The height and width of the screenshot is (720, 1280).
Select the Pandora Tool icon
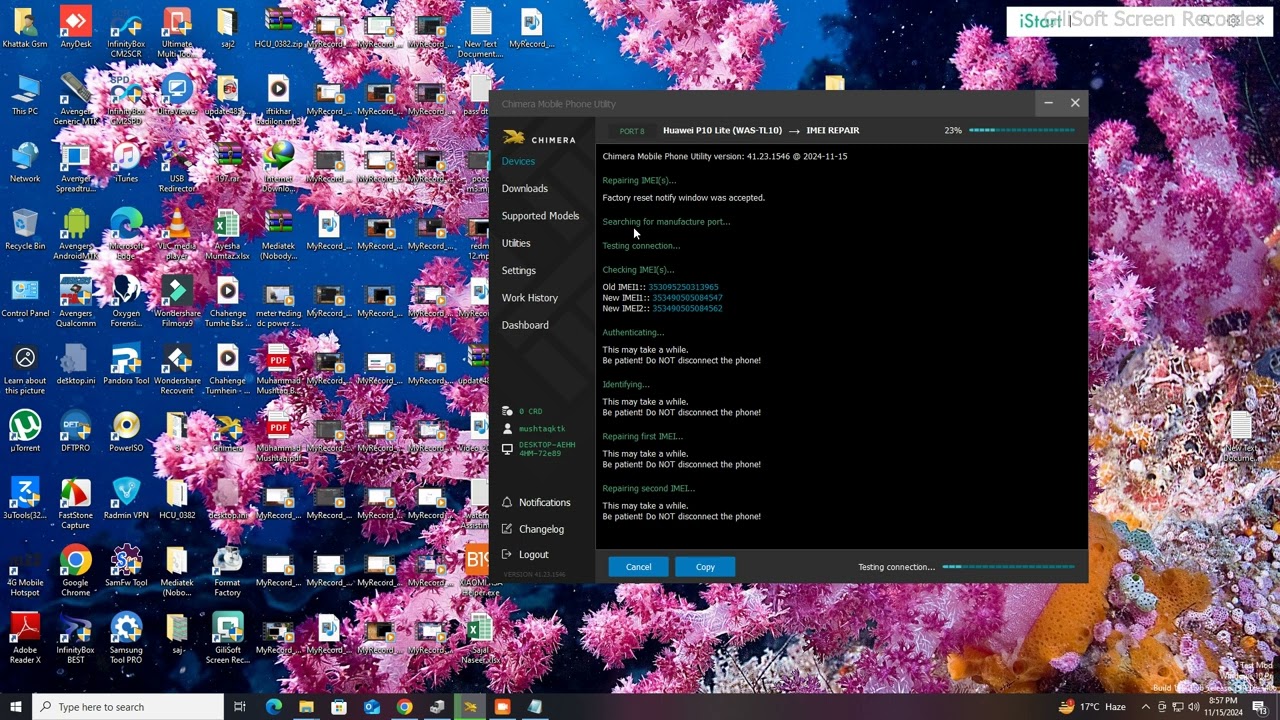pos(126,364)
